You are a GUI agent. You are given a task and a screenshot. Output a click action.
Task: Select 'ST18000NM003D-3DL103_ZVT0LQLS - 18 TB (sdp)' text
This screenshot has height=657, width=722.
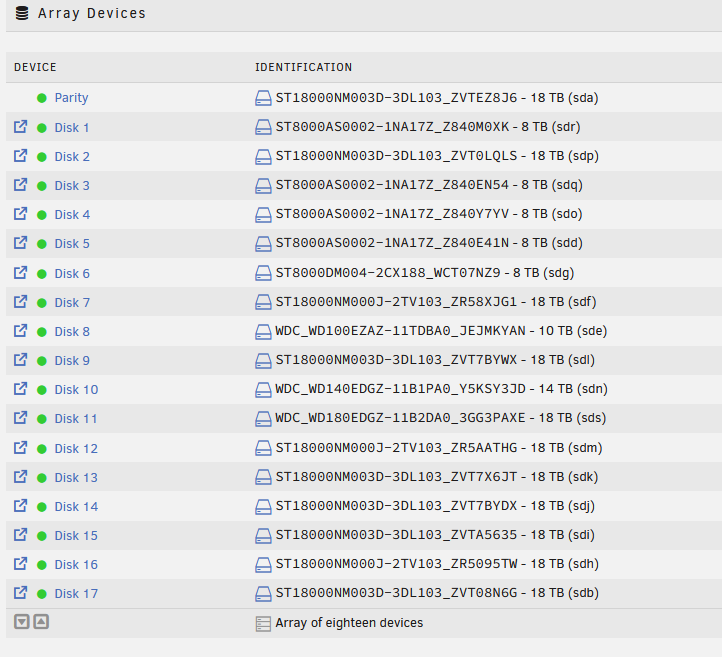(437, 156)
